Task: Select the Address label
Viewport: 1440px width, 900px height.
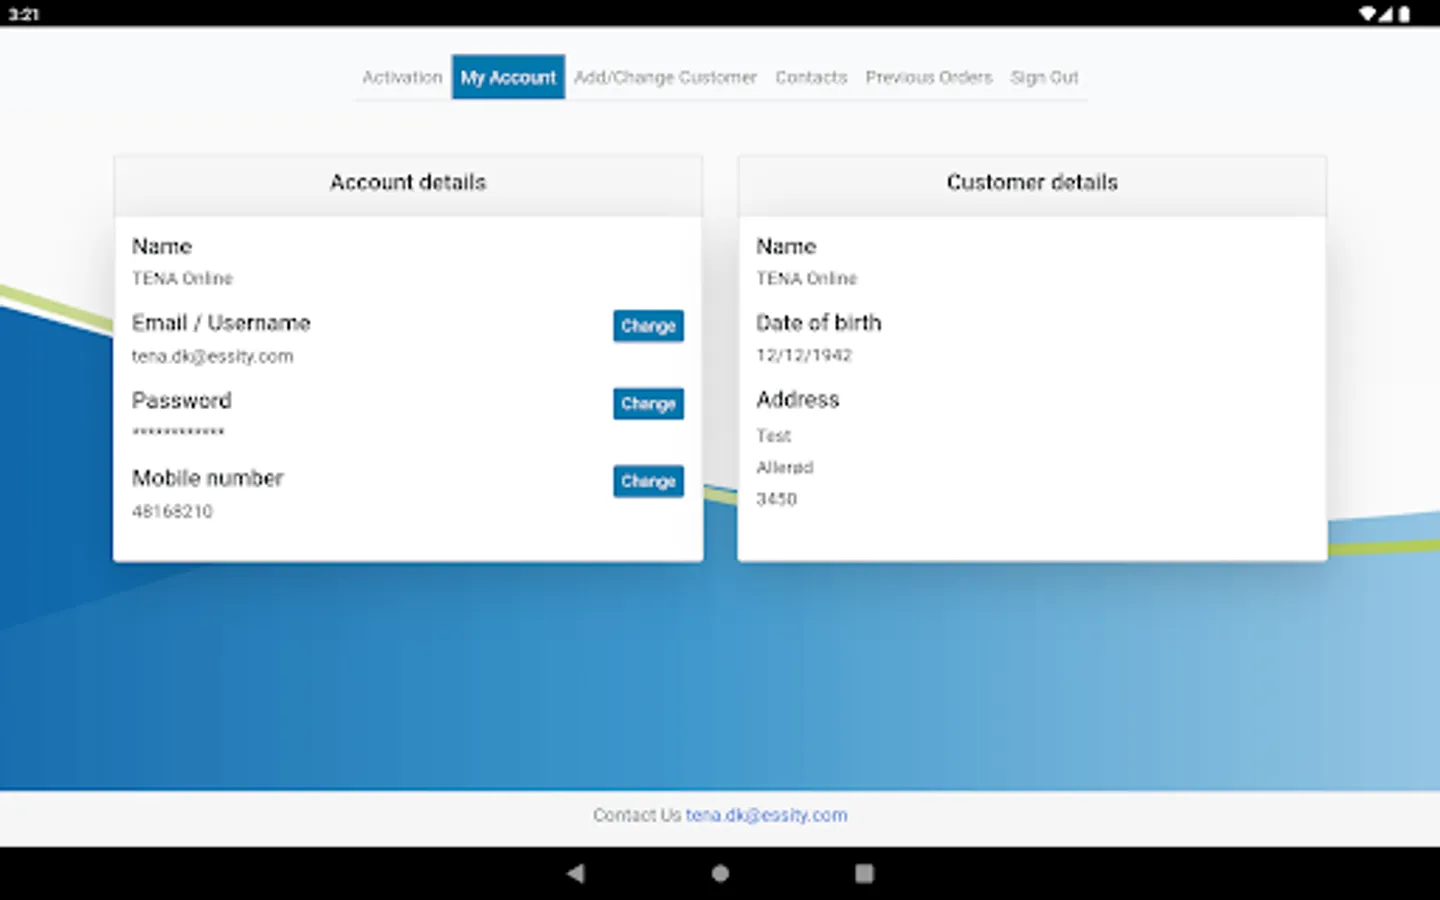Action: [x=798, y=400]
